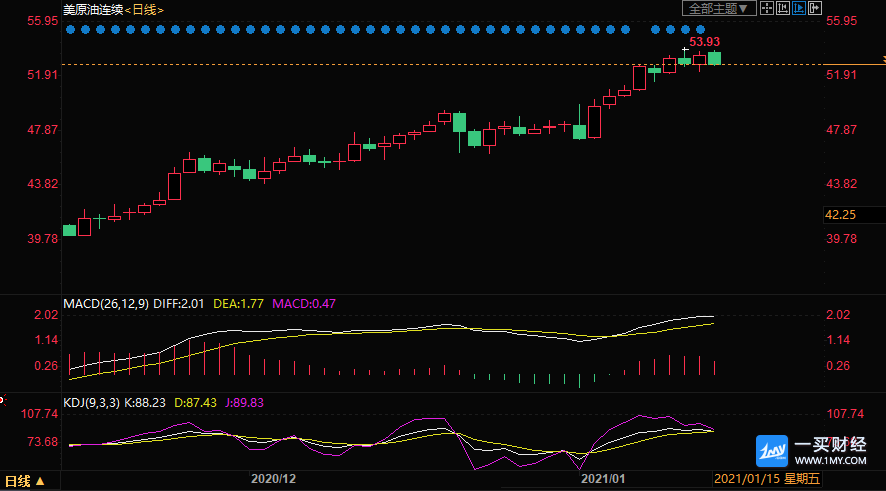Click the 53.93 high price label
Viewport: 886px width, 491px height.
pyautogui.click(x=705, y=42)
